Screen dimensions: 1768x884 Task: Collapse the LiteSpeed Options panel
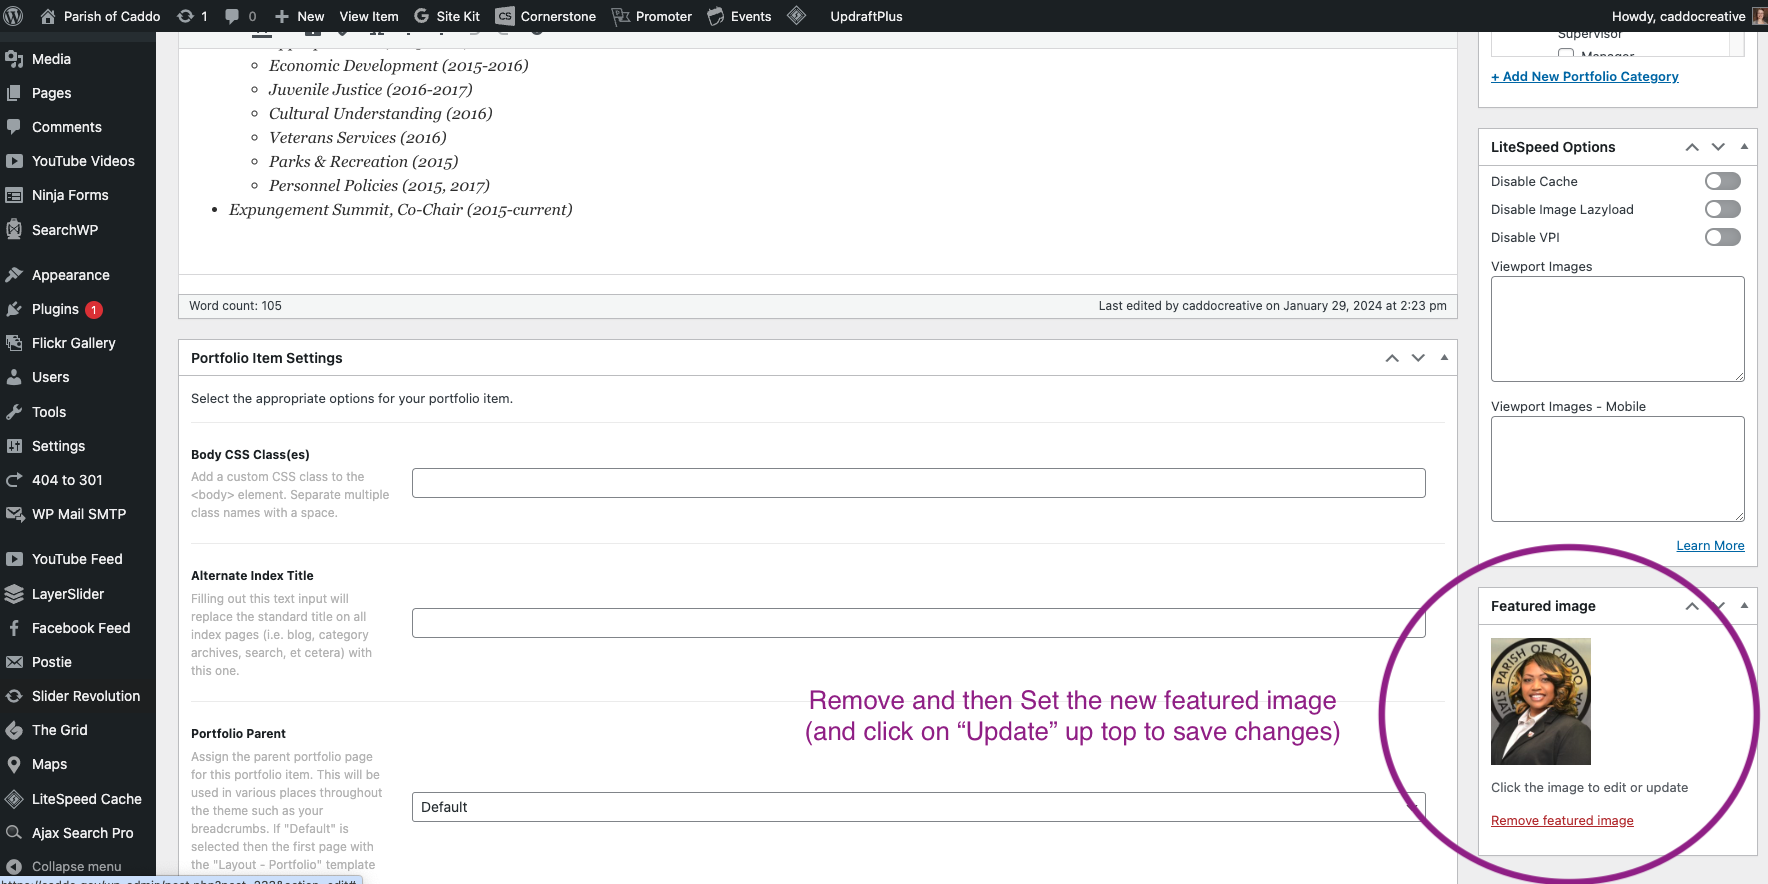click(1744, 147)
